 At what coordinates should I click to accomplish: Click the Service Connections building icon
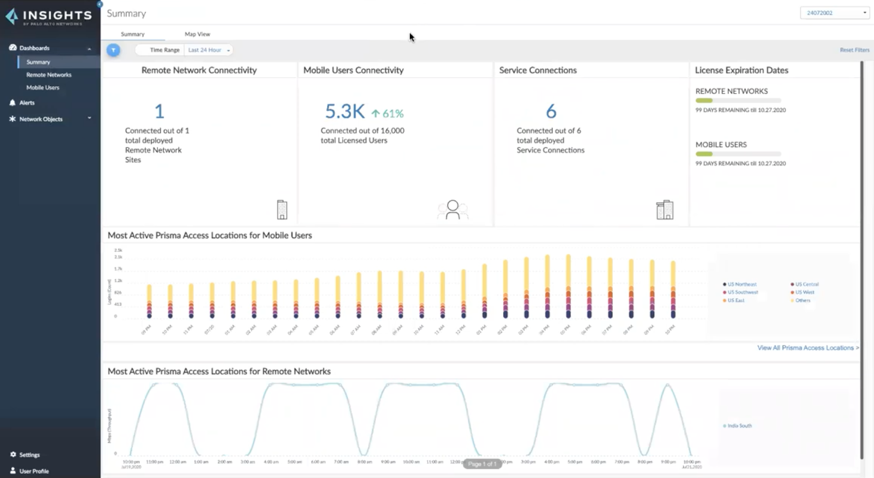(x=664, y=209)
